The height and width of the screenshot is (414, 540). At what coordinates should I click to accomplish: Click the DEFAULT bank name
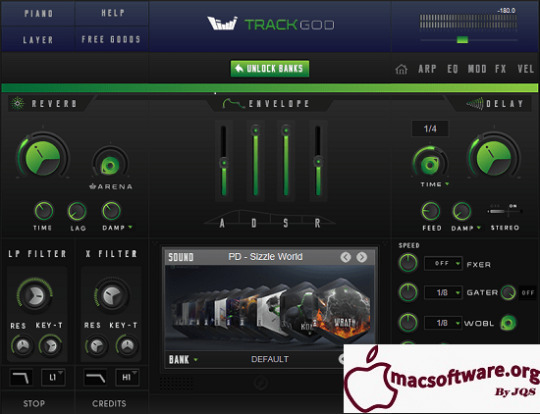270,359
